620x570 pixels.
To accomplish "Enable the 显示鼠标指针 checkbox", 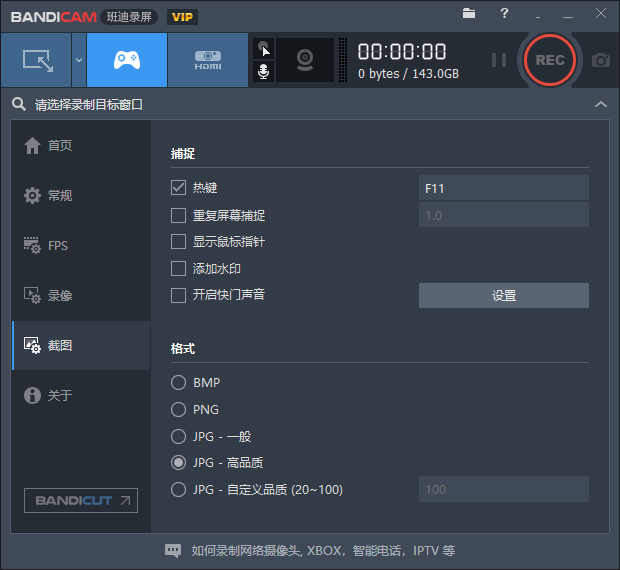I will click(179, 242).
